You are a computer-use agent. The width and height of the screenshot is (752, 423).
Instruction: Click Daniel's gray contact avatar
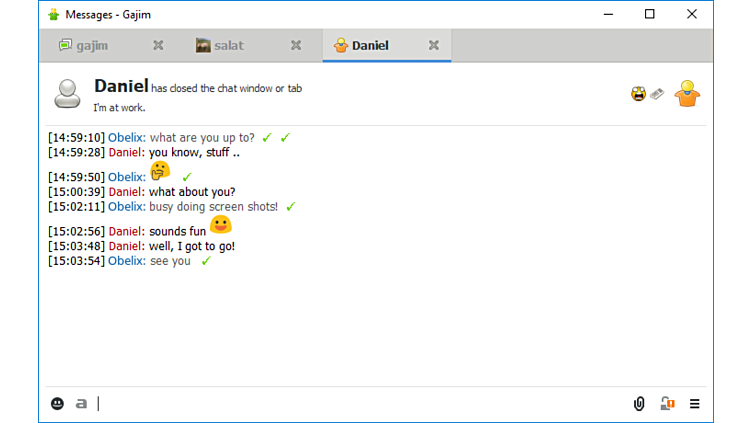point(68,93)
